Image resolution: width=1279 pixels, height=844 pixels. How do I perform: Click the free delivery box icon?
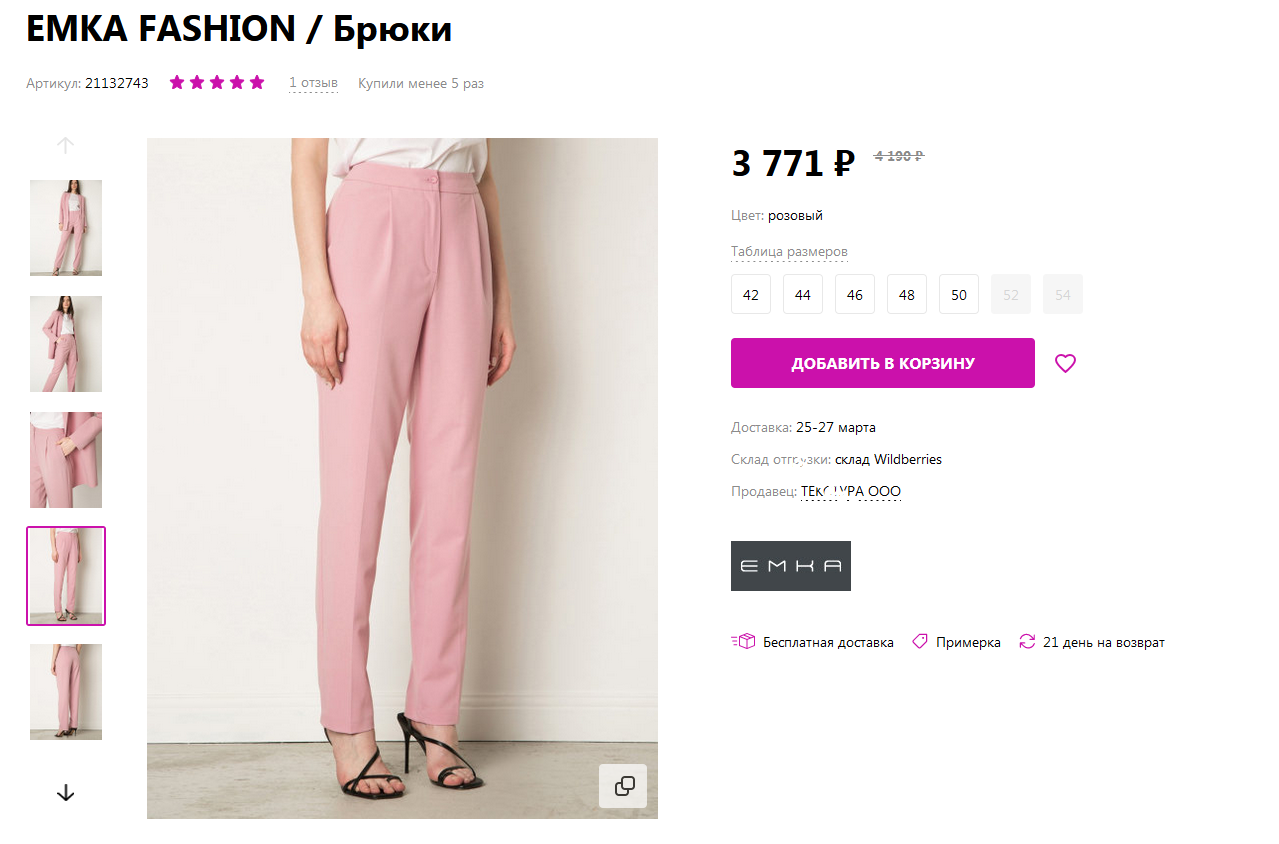pyautogui.click(x=743, y=642)
